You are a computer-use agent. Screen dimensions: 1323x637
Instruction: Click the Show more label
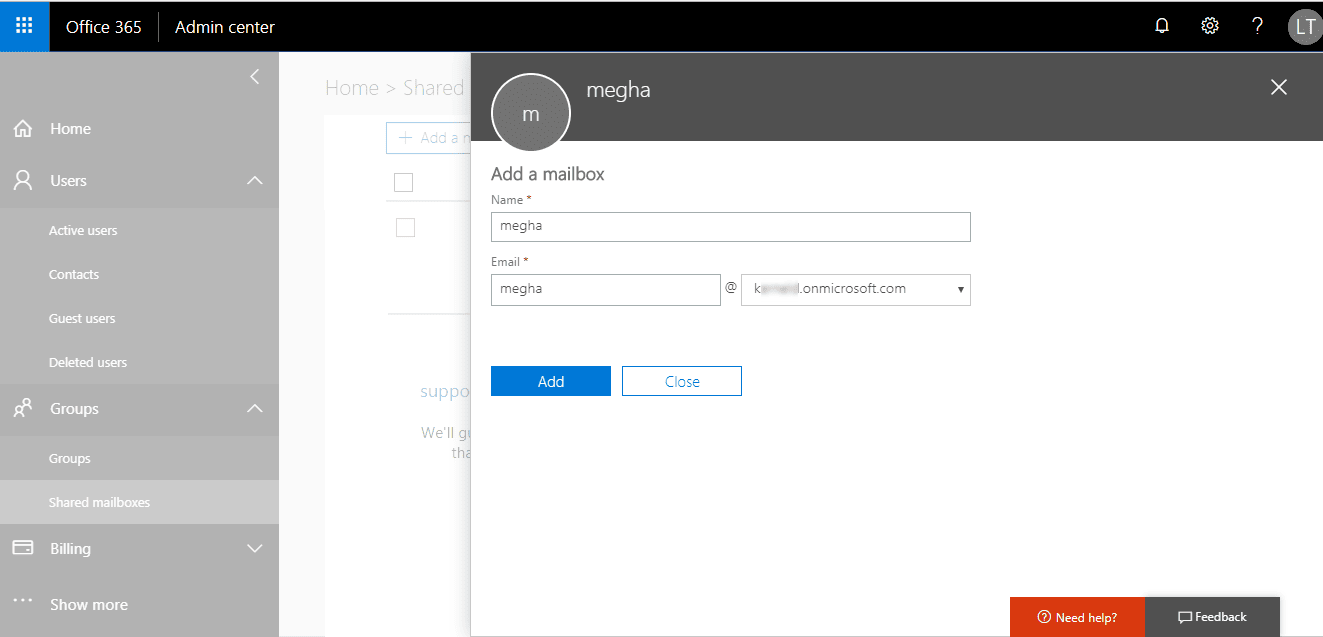click(89, 605)
